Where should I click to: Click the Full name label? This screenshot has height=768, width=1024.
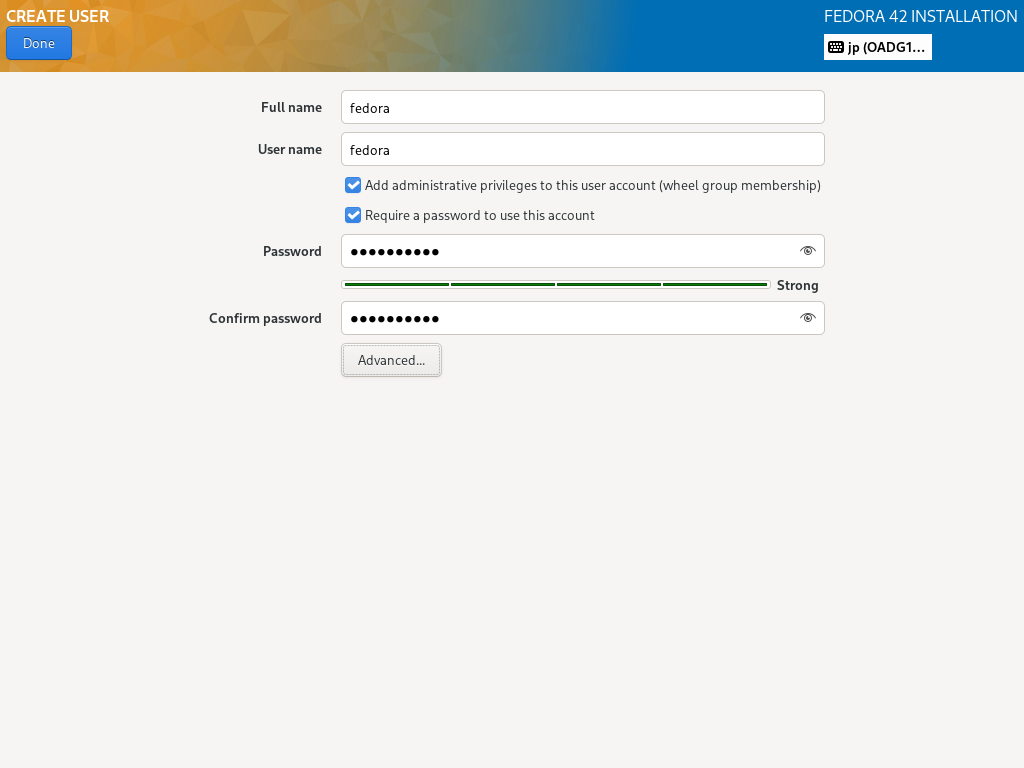click(291, 107)
